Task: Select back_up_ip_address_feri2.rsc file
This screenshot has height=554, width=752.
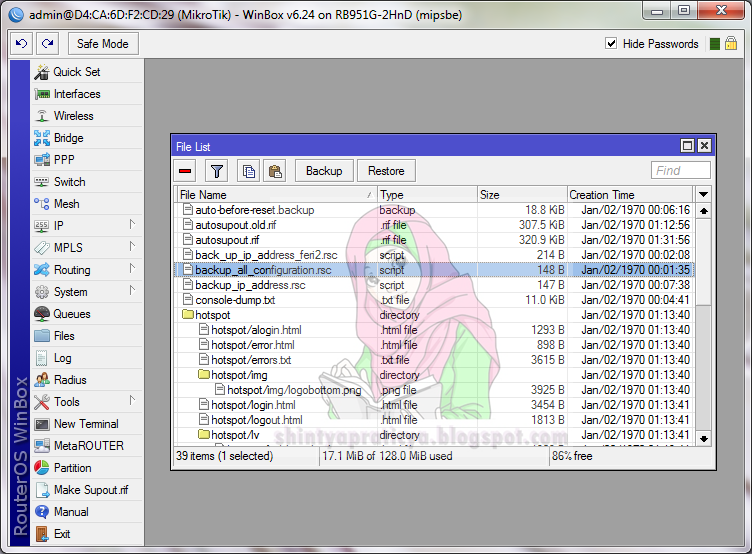Action: (x=434, y=255)
